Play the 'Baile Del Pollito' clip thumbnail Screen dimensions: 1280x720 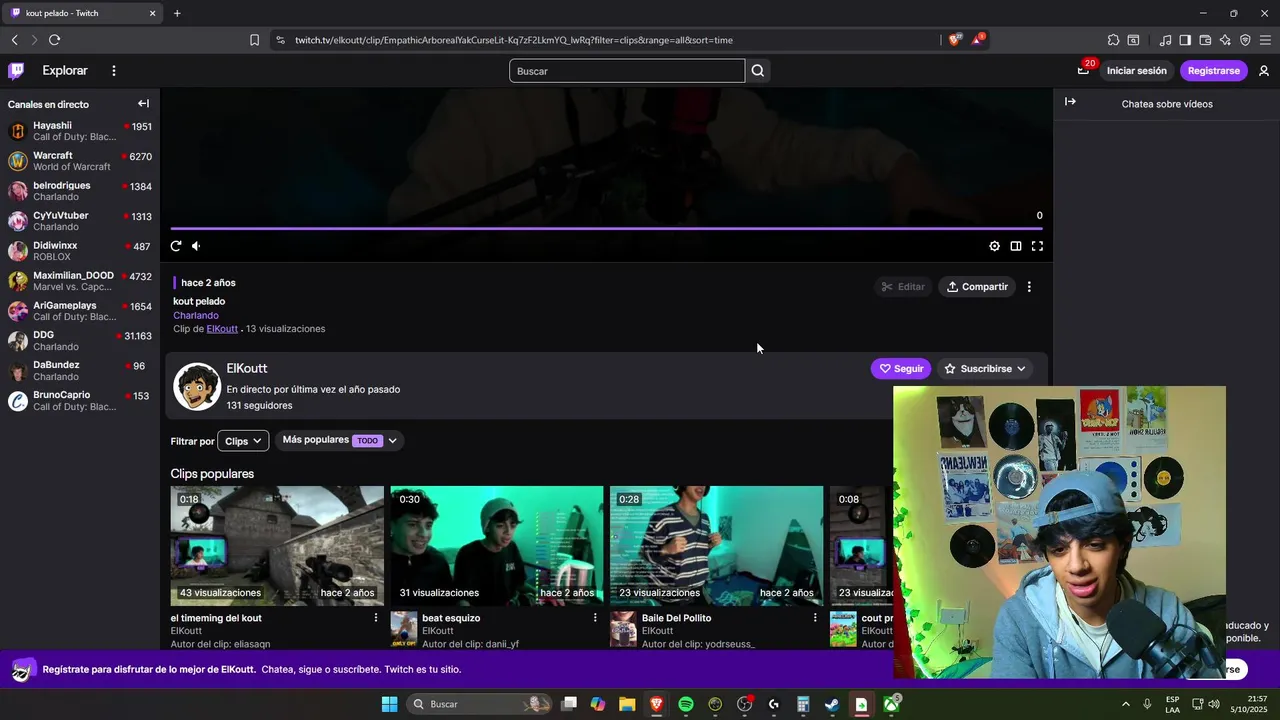717,546
